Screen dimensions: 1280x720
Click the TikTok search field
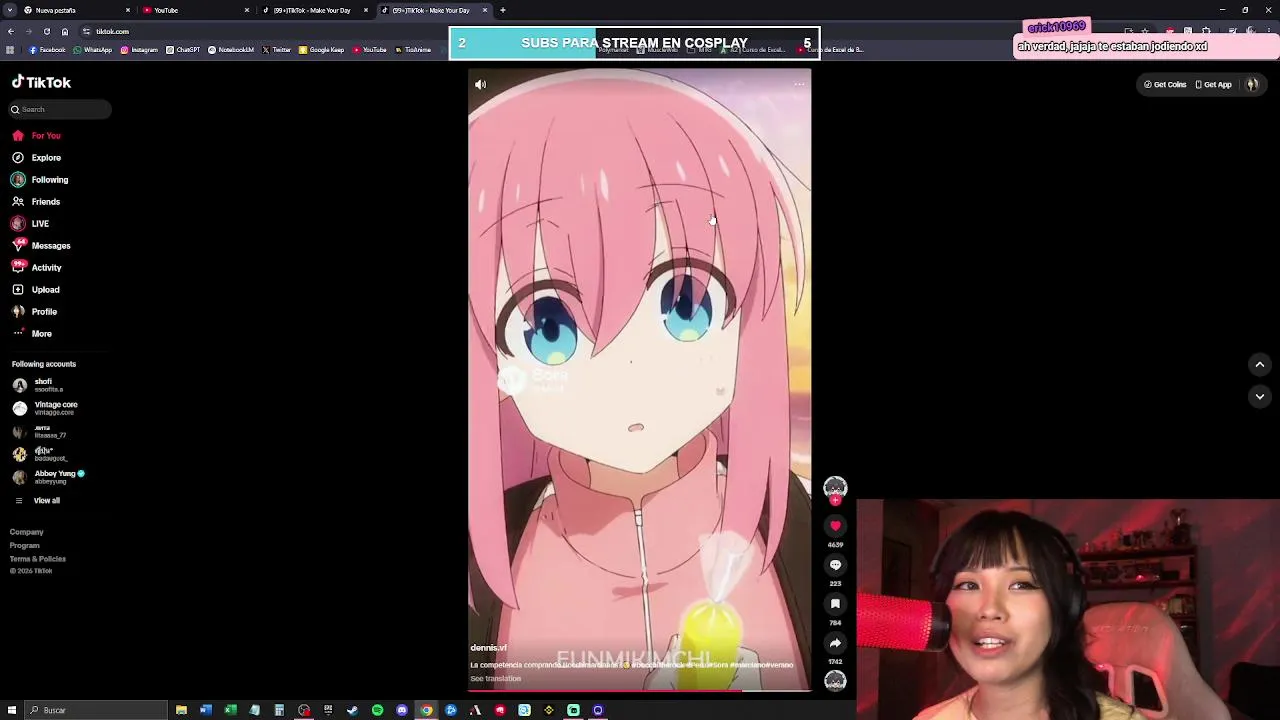click(x=60, y=109)
